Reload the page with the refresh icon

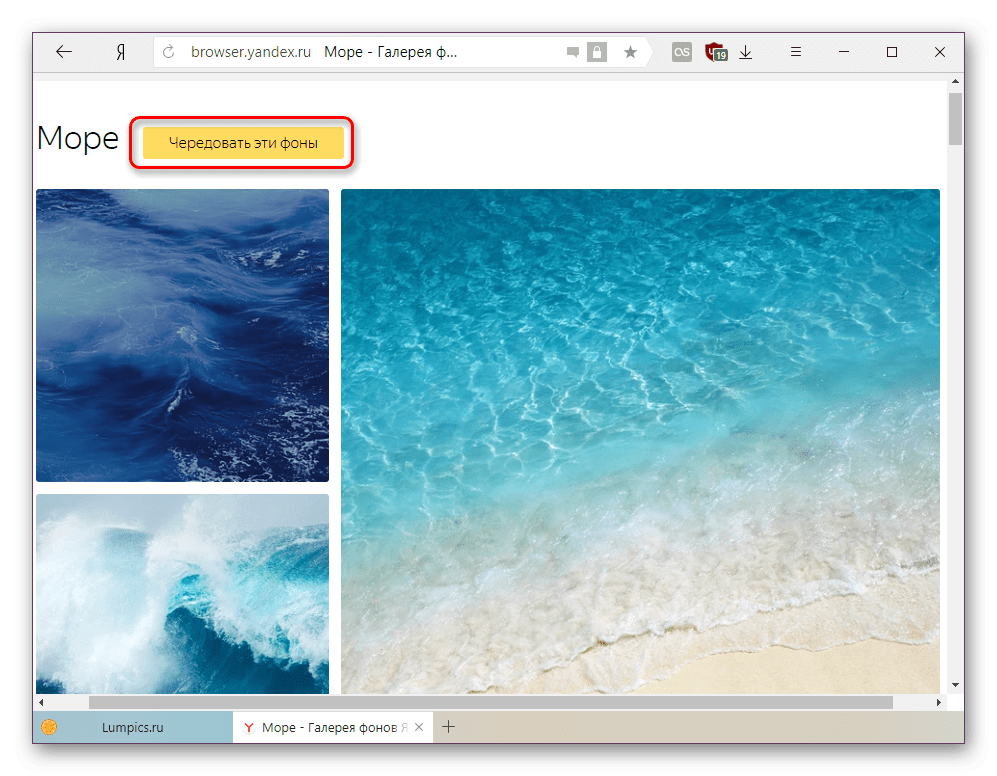click(169, 53)
